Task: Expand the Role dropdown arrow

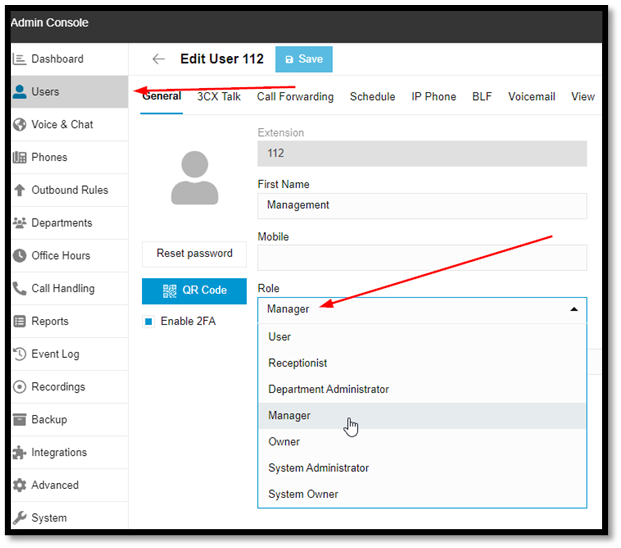Action: tap(573, 310)
